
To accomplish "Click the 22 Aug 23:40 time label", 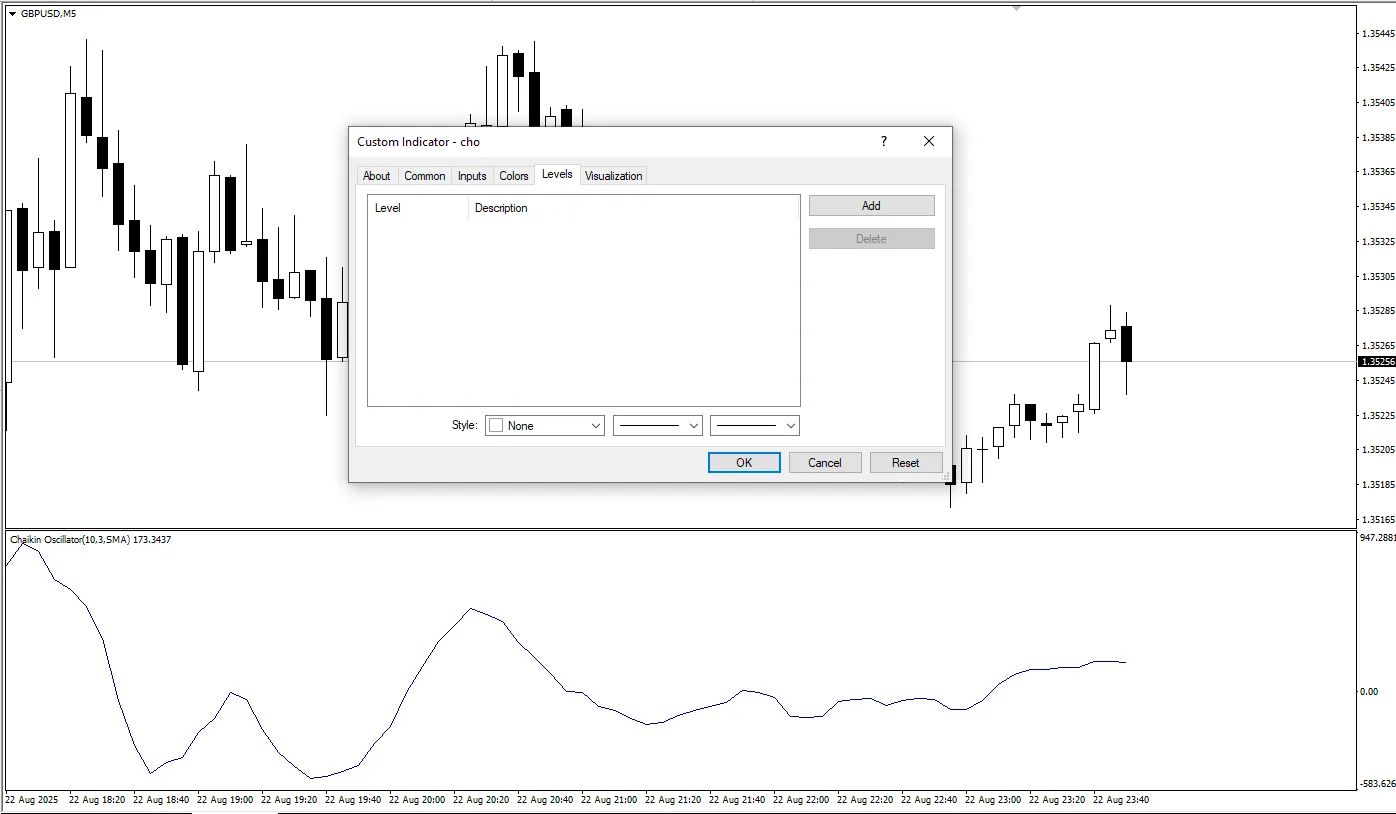I will coord(1121,800).
